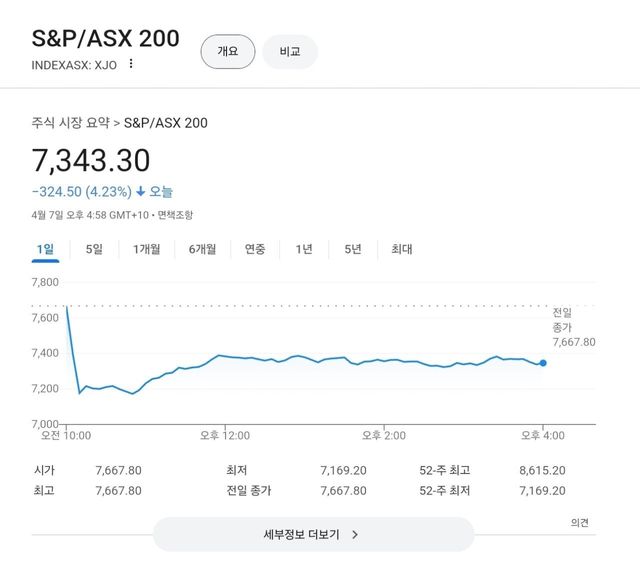Screen dimensions: 640x567
Task: Switch the chart to 1개월
Action: click(146, 249)
